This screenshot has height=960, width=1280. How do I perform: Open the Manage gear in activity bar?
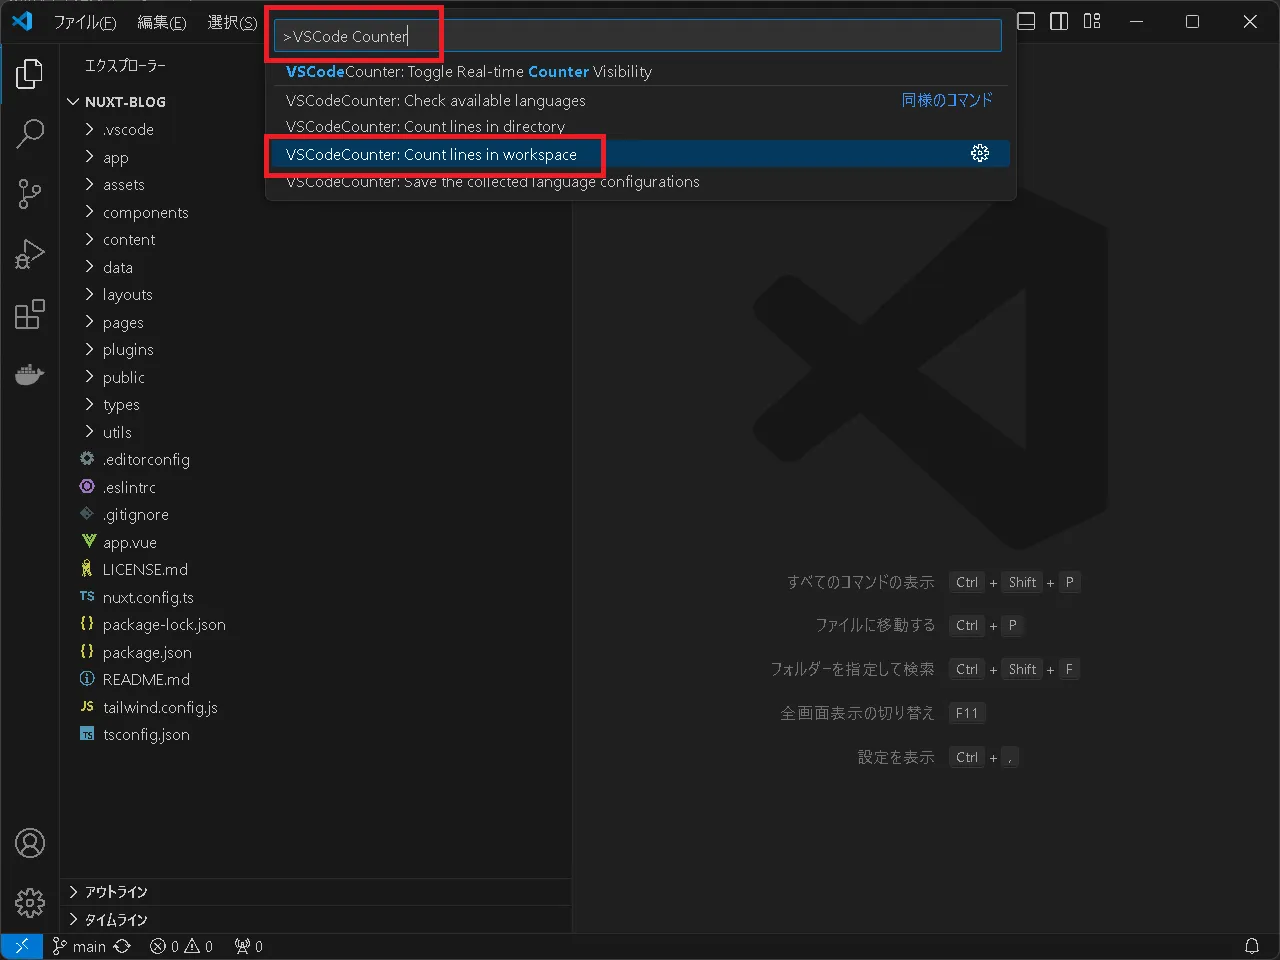click(30, 903)
